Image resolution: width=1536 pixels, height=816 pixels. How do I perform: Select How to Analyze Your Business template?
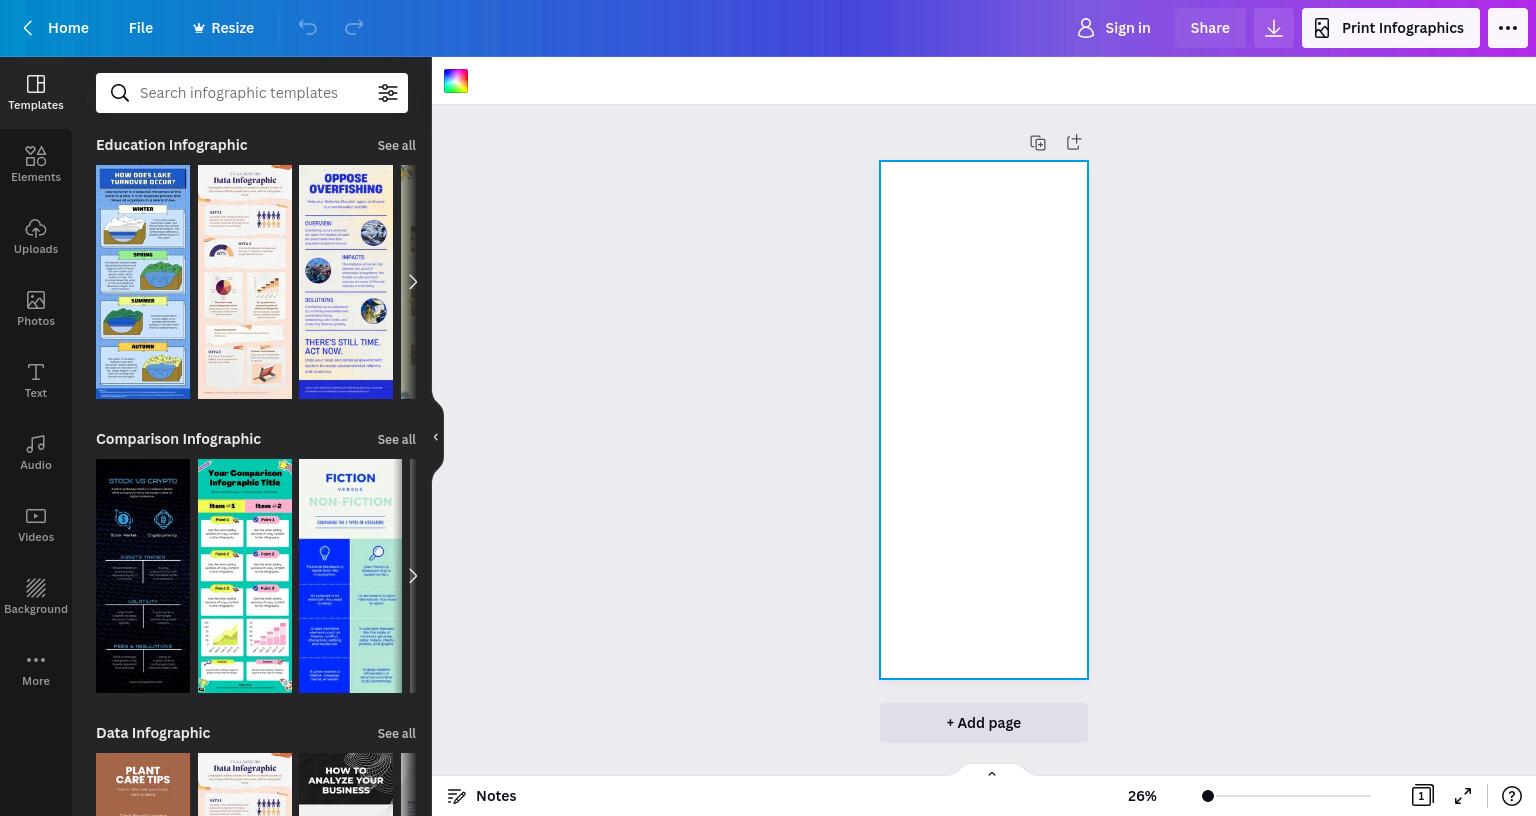[x=346, y=784]
